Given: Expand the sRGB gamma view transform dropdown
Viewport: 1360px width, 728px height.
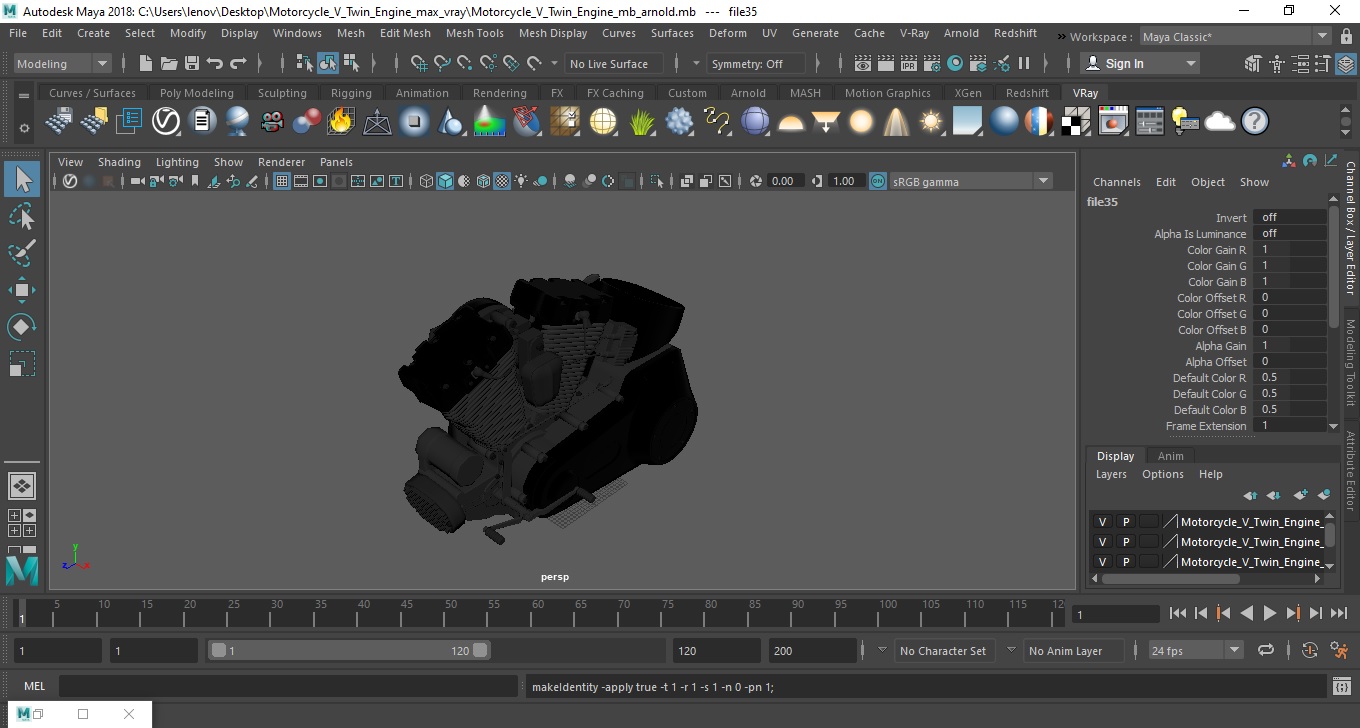Looking at the screenshot, I should (1043, 181).
